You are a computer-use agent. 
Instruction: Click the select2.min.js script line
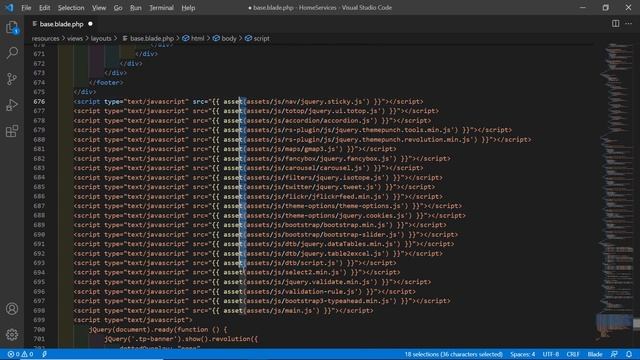point(237,273)
